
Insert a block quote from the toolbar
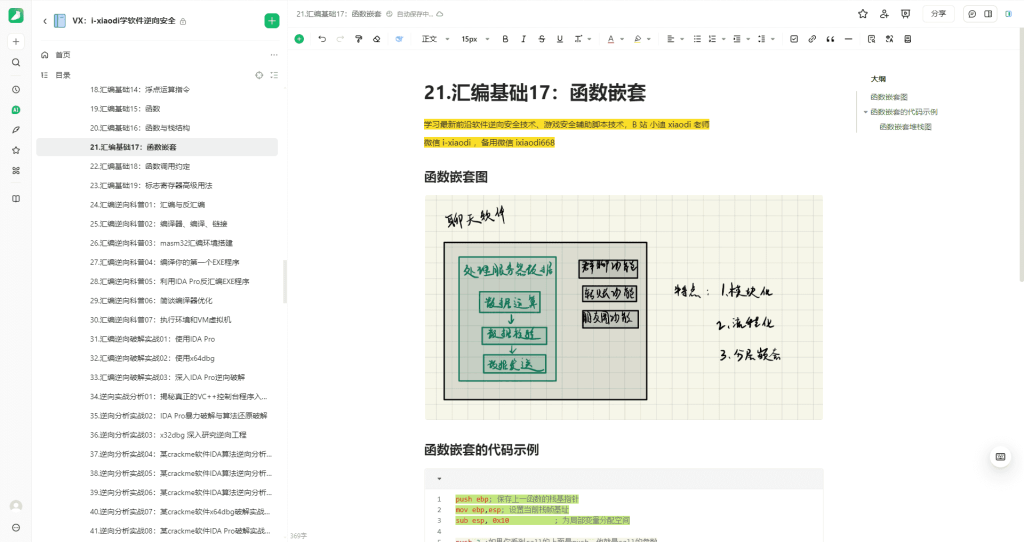(829, 39)
